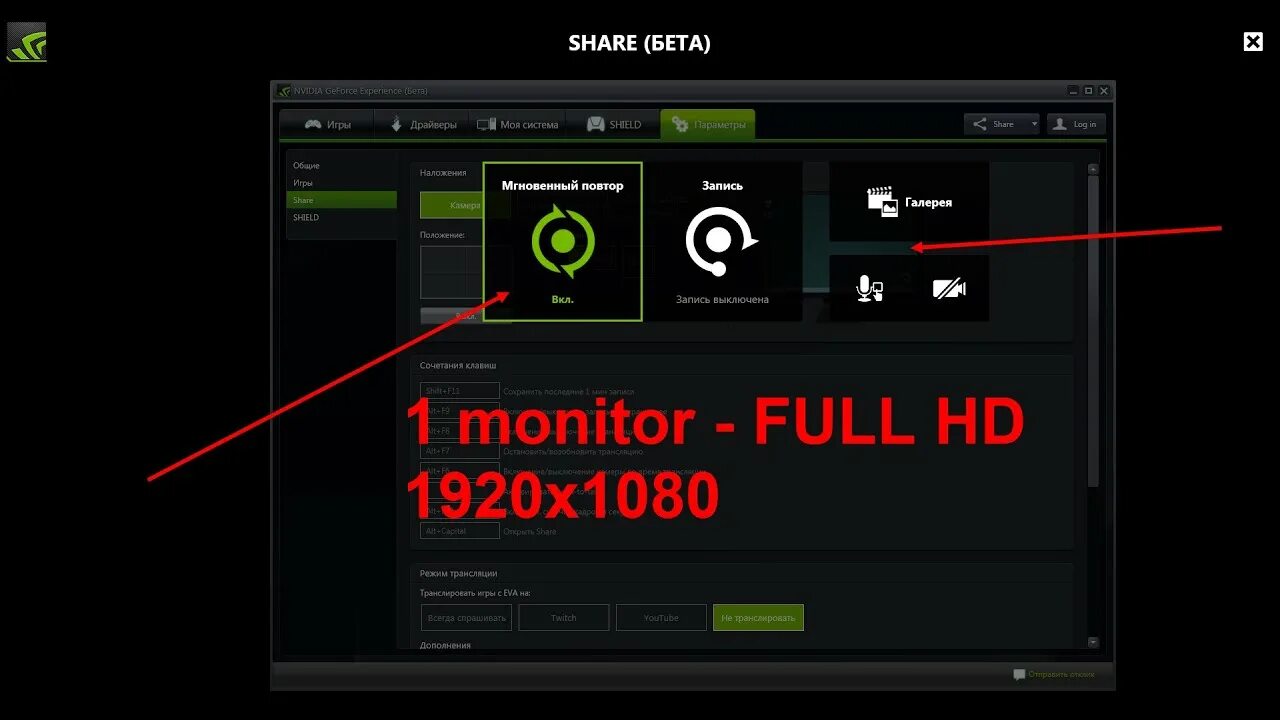
Task: Click the Режим трансляции section heading
Action: [458, 574]
